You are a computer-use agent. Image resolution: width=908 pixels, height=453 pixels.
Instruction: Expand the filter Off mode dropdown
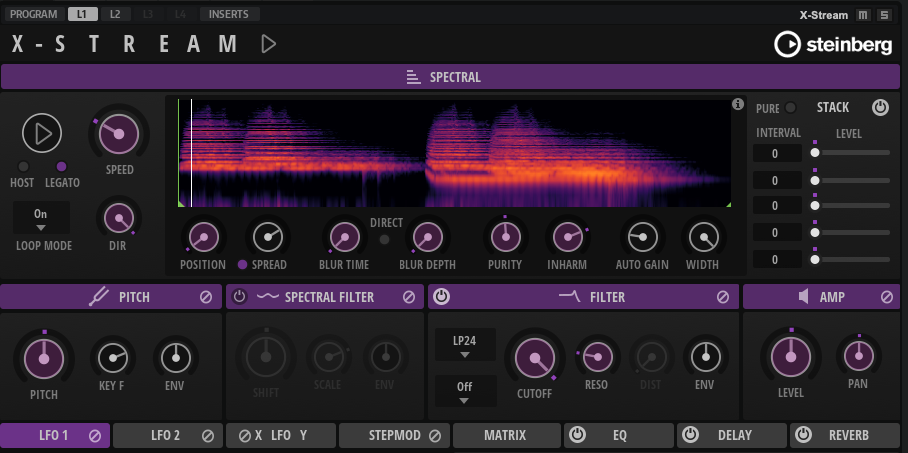pyautogui.click(x=465, y=390)
